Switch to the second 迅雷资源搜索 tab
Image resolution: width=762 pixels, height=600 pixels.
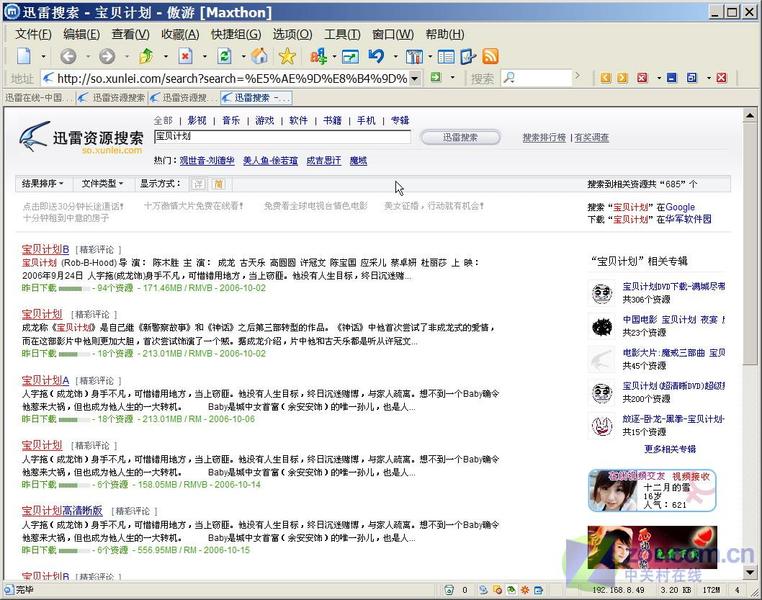pos(184,98)
